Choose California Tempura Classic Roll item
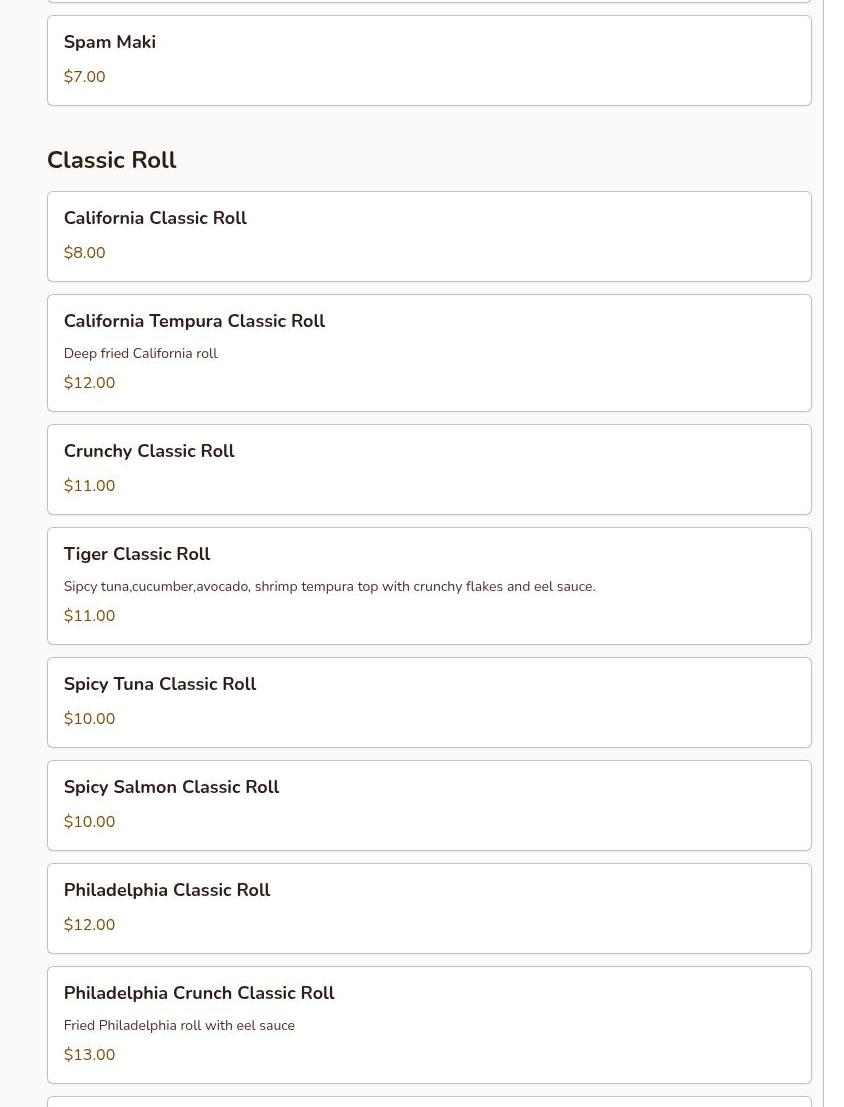 pyautogui.click(x=429, y=353)
